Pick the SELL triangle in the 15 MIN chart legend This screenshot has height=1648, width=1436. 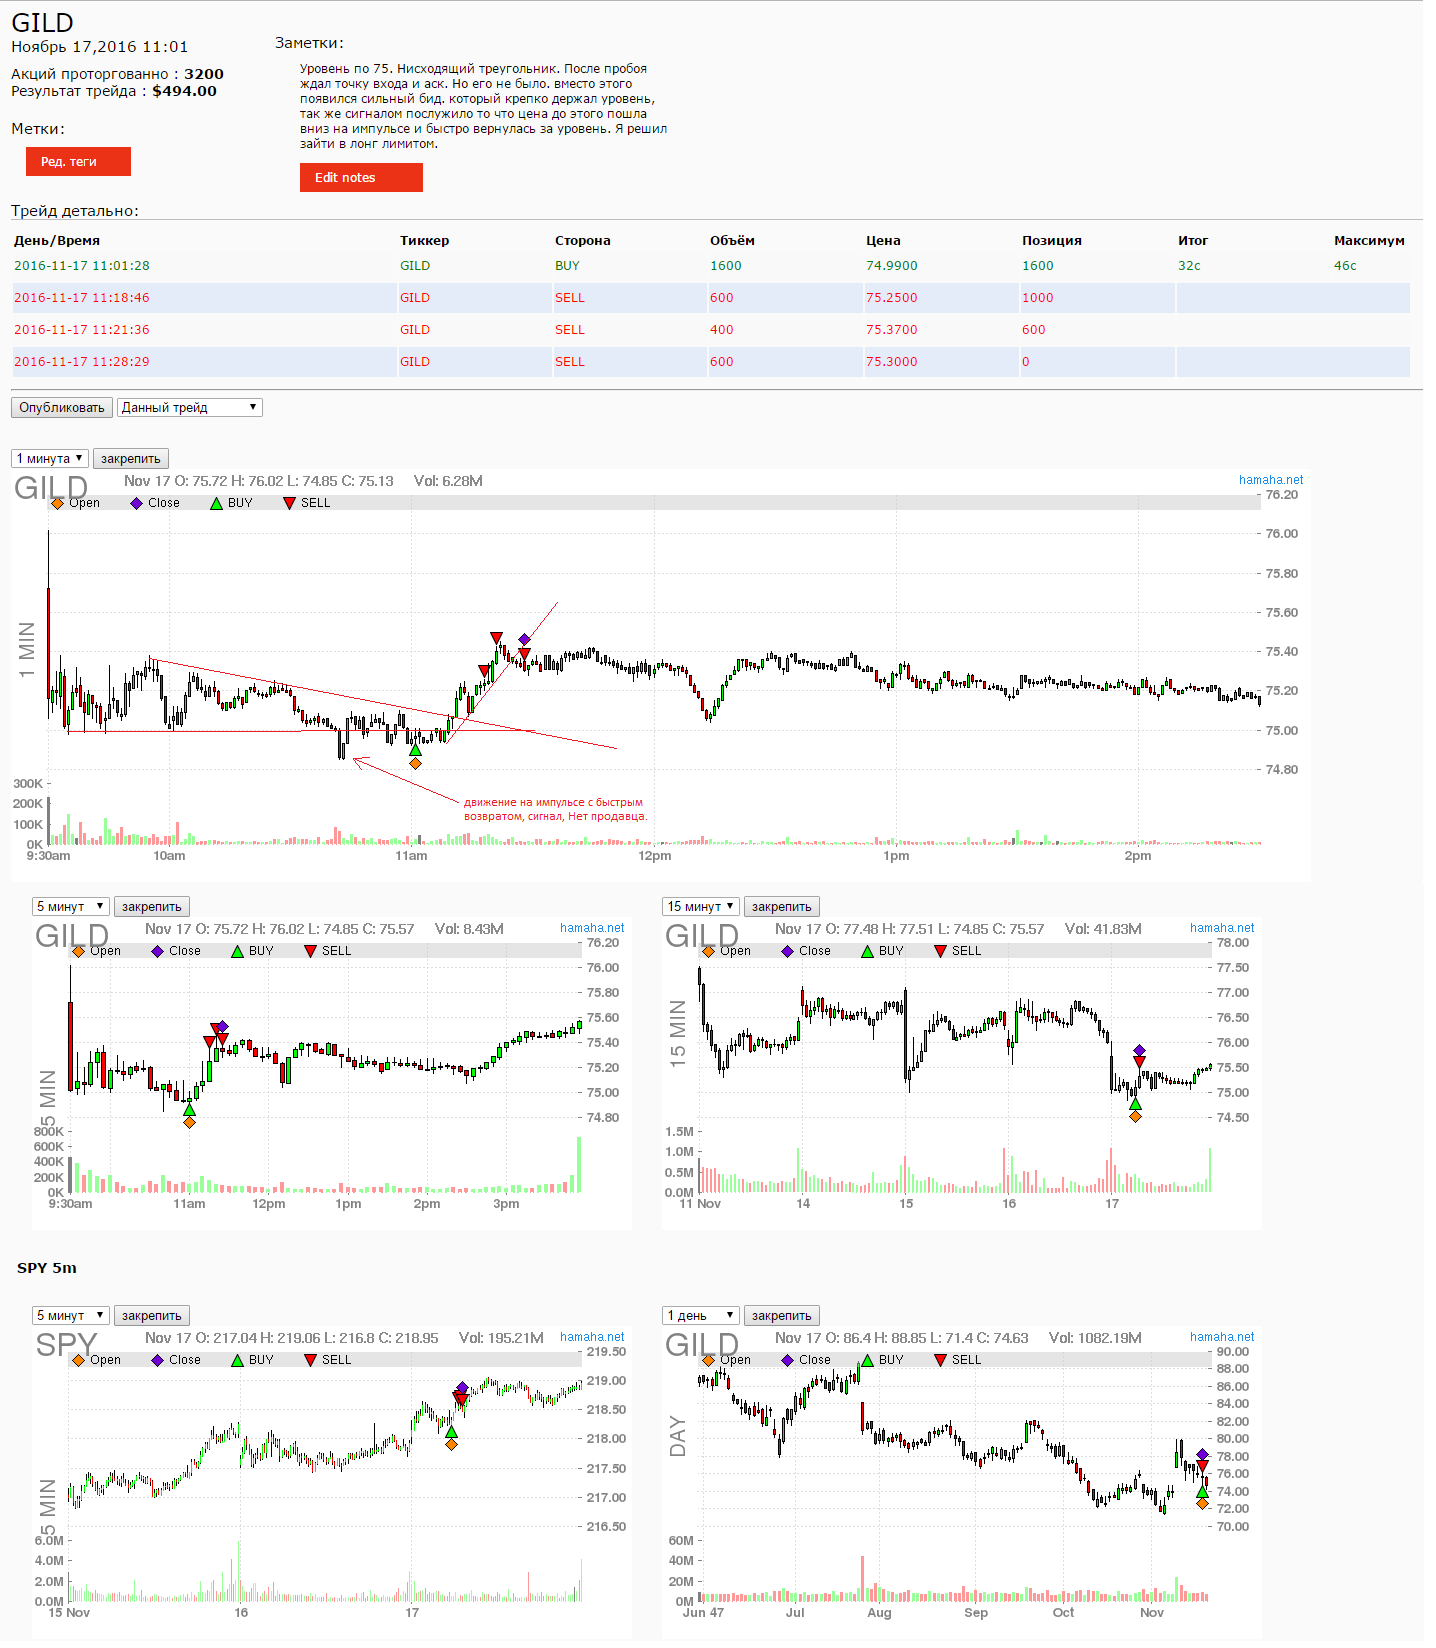(941, 951)
